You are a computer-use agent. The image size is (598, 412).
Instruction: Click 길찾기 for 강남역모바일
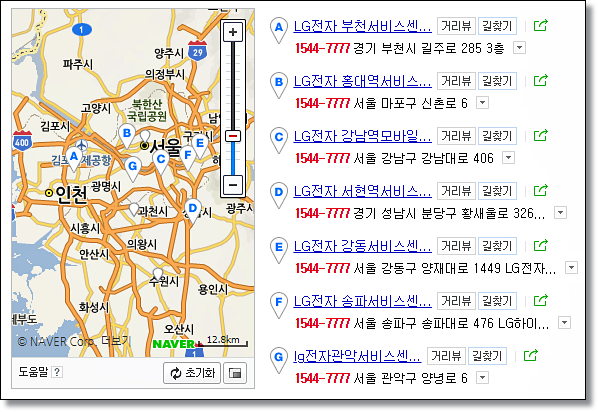click(497, 136)
